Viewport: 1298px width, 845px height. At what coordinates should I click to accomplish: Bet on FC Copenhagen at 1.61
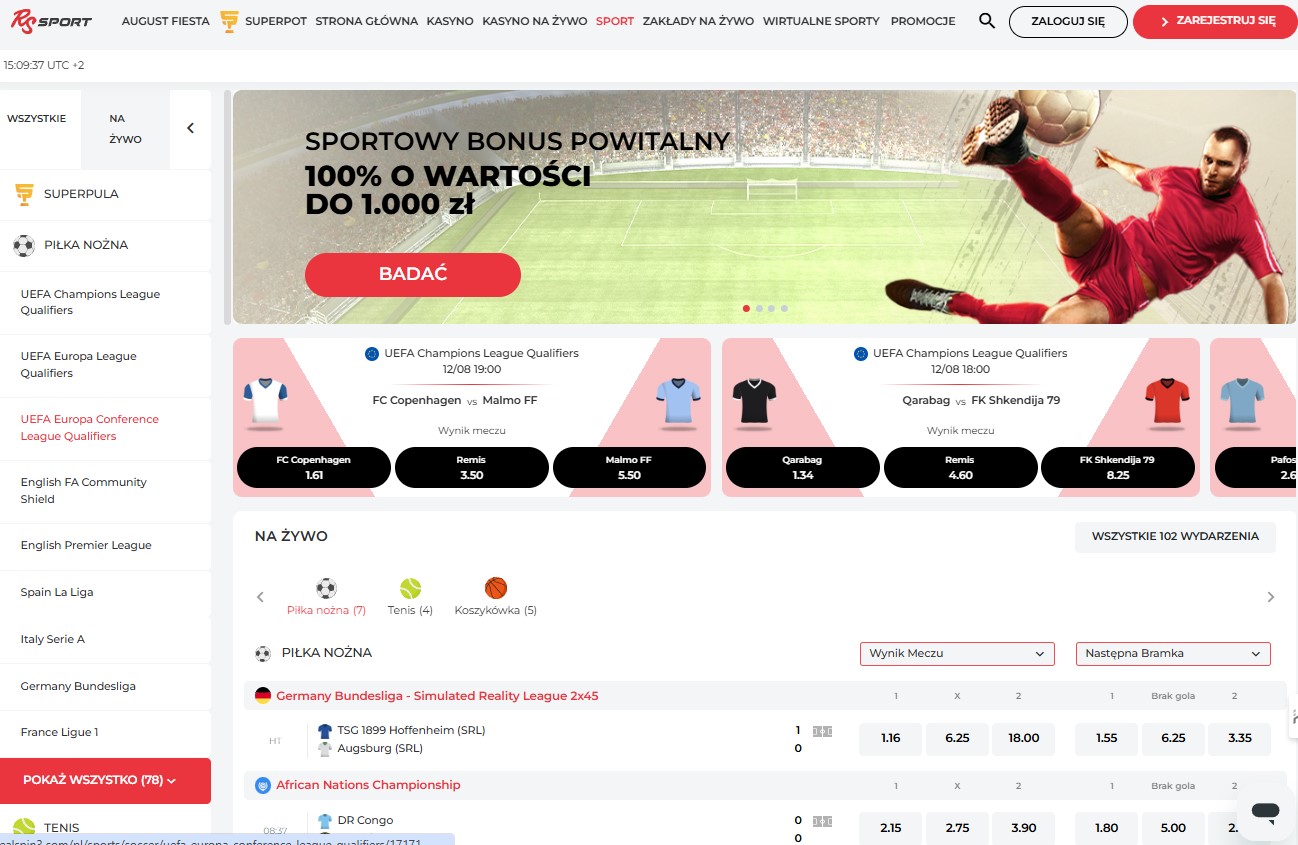(x=314, y=467)
